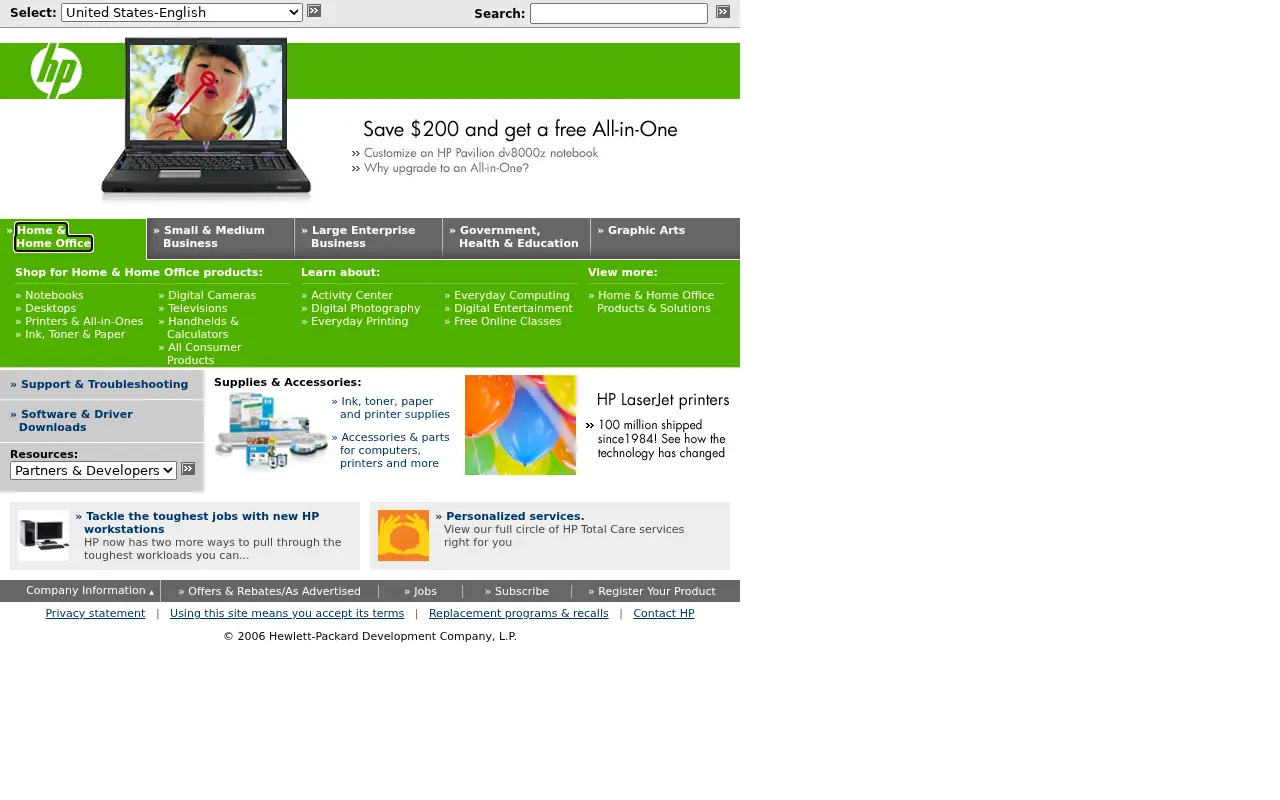Click the workstation thumbnail image
The width and height of the screenshot is (1280, 800).
pos(43,535)
